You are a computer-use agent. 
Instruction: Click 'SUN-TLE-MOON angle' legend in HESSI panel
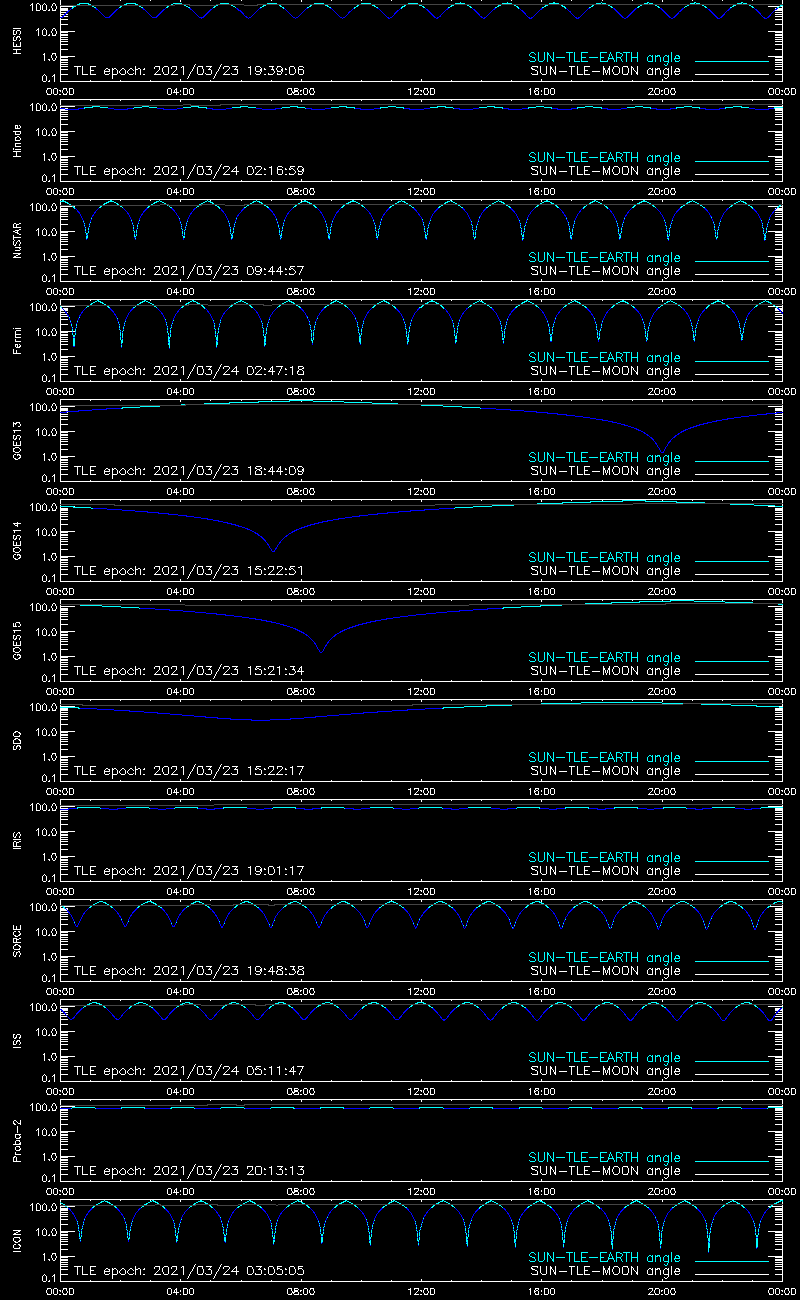[x=604, y=71]
